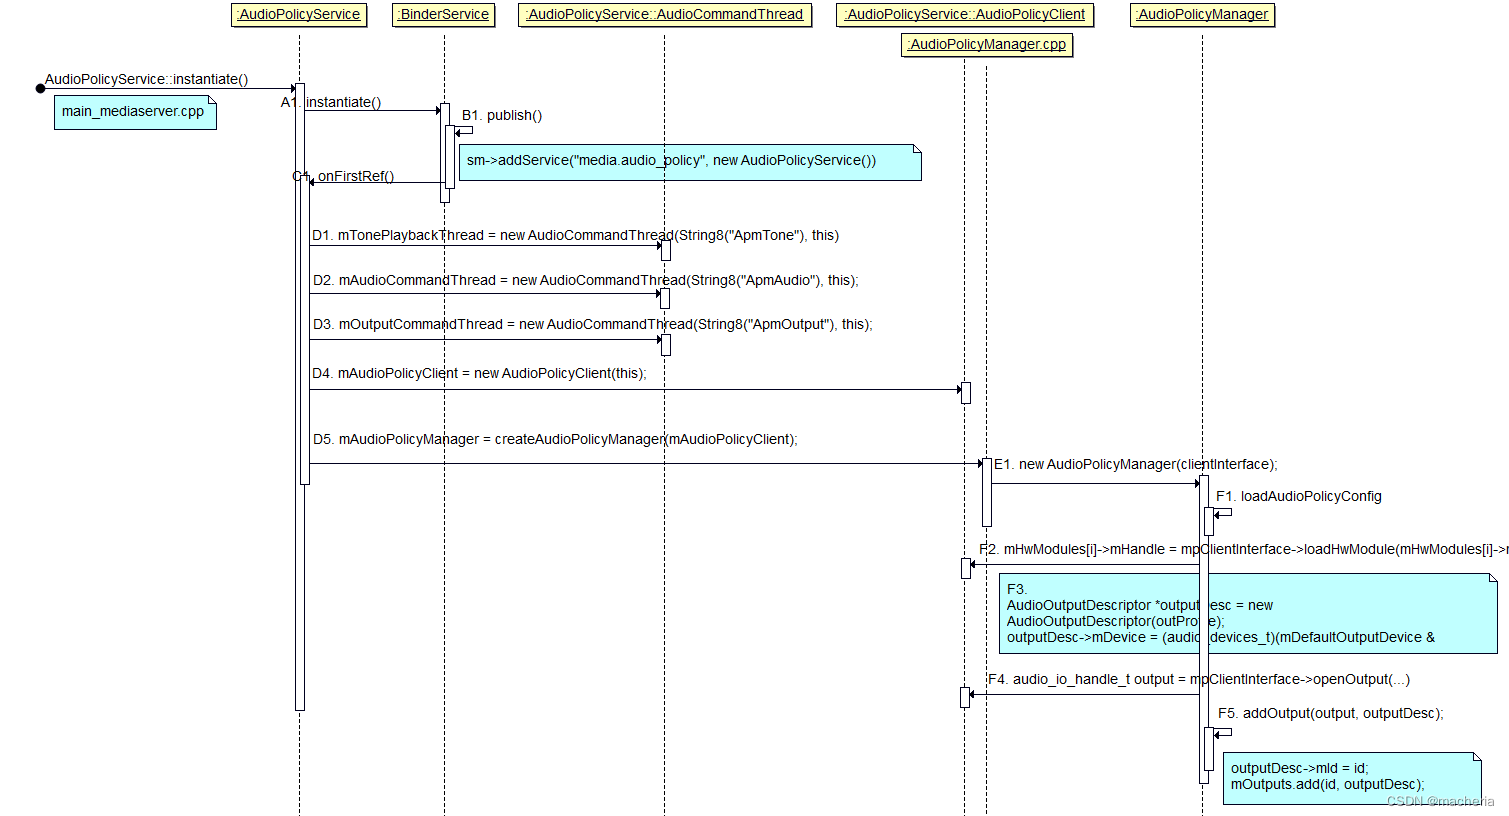1509x816 pixels.
Task: Select the :AudioPolicyManager.cpp lifeline header
Action: (987, 44)
